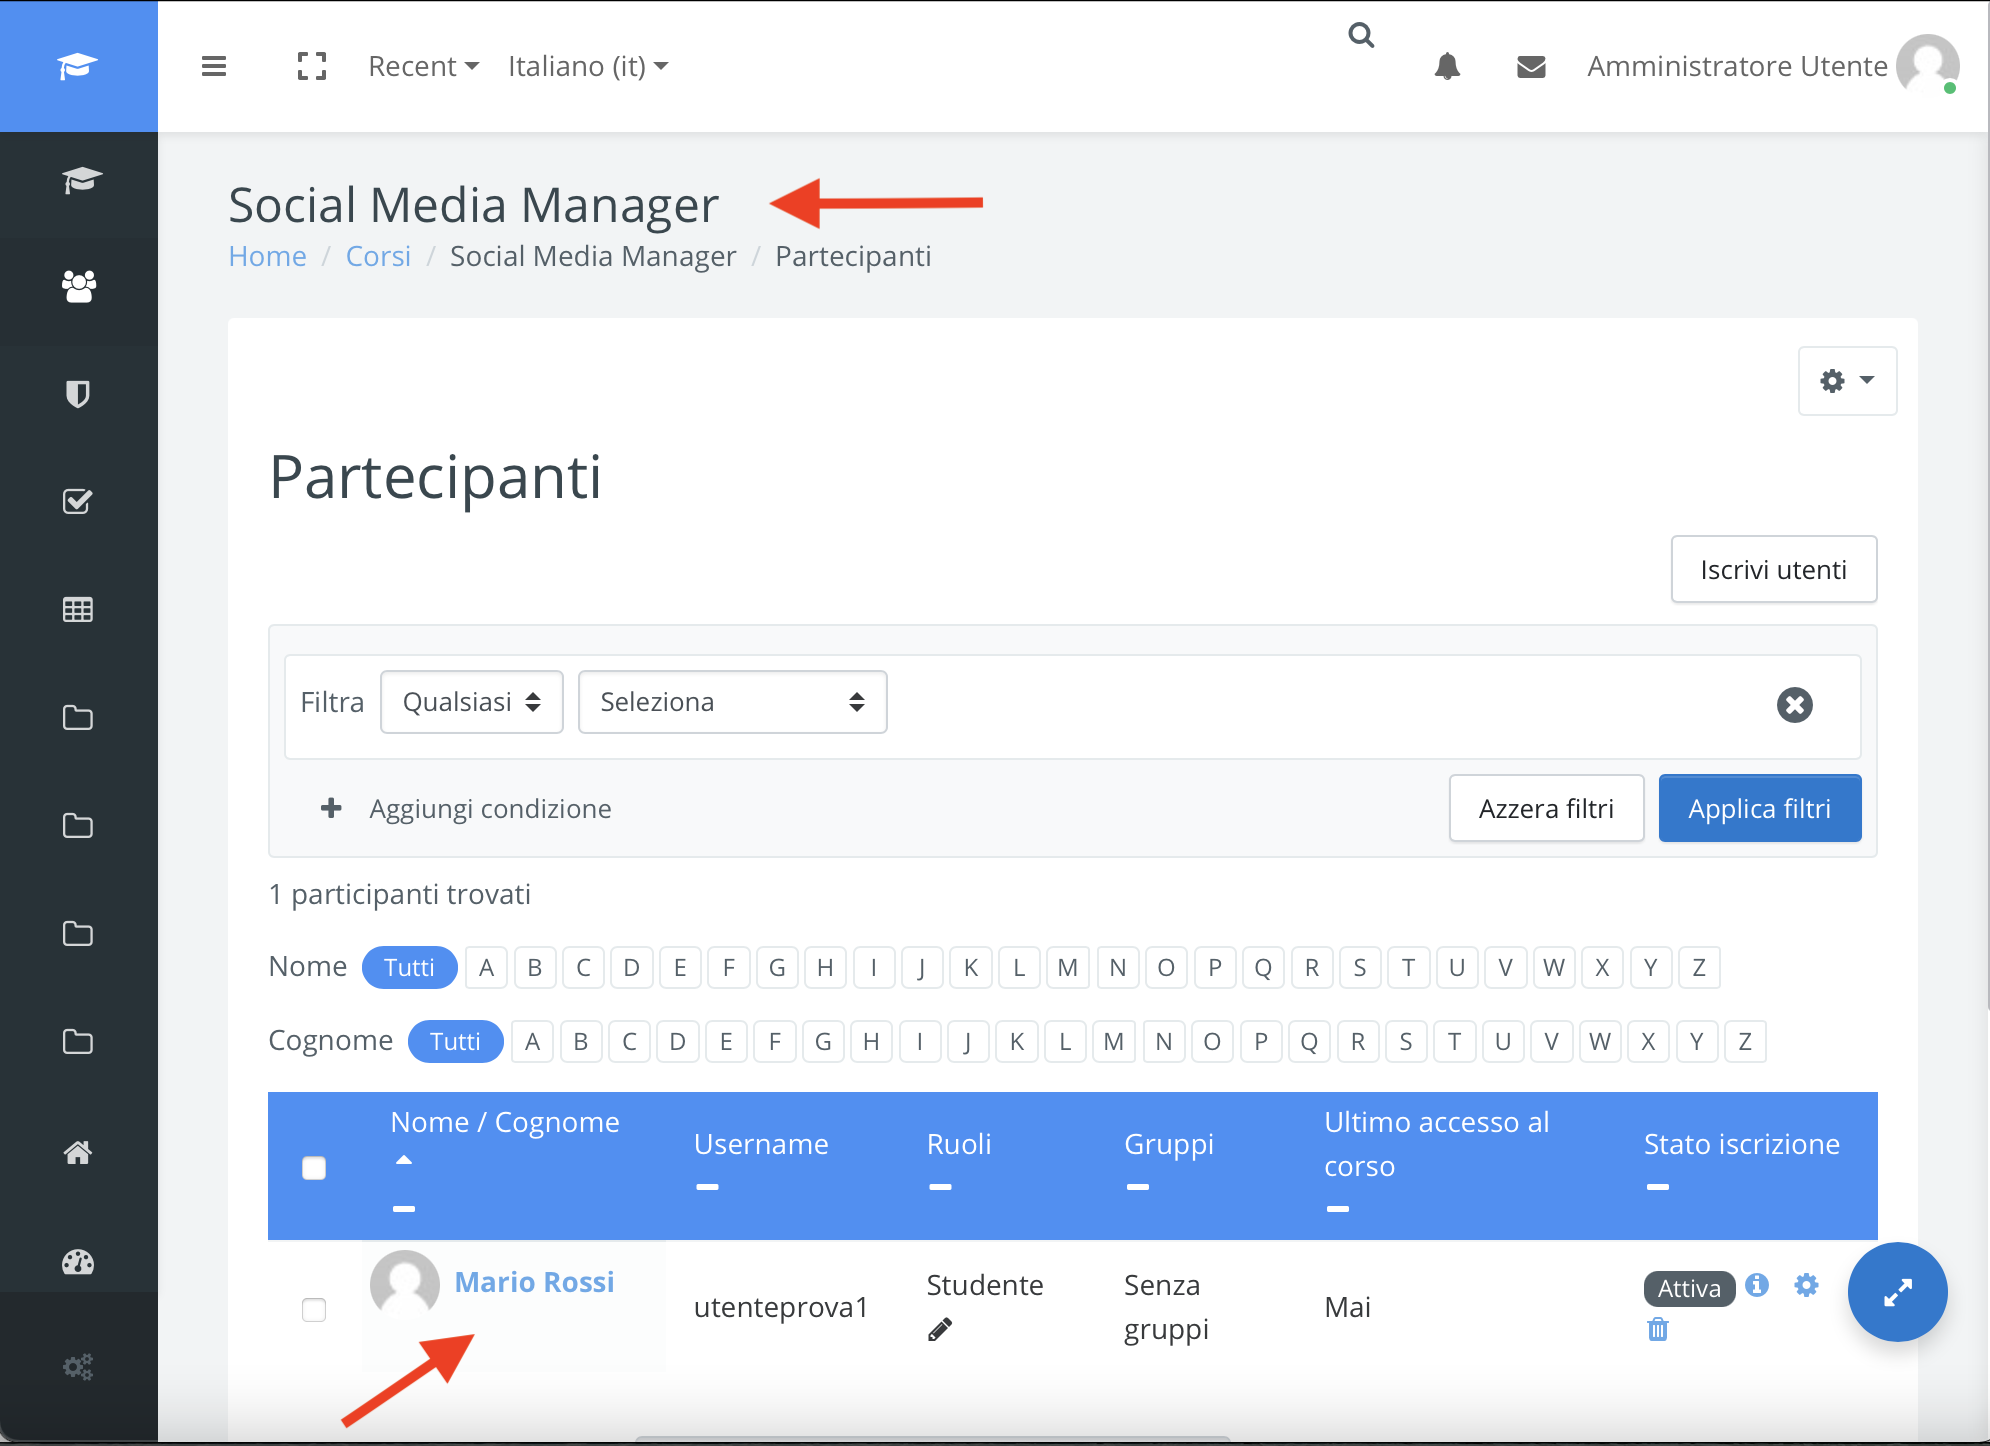The height and width of the screenshot is (1446, 1990).
Task: Show enrolment info for Mario Rossi
Action: (x=1757, y=1285)
